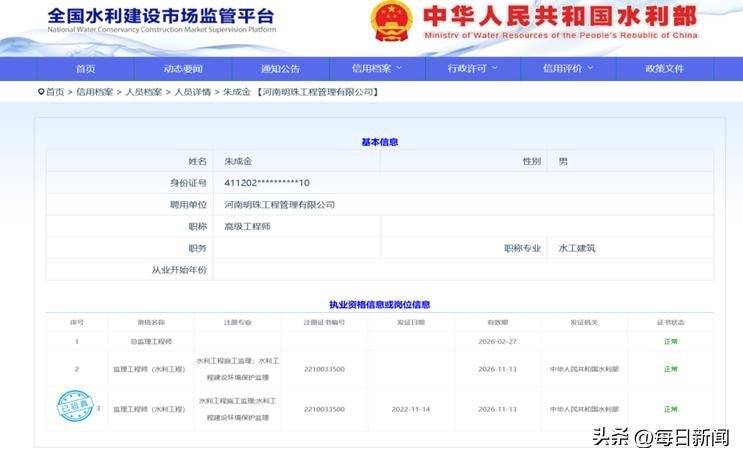Expand the 行政许可 dropdown menu

(472, 69)
